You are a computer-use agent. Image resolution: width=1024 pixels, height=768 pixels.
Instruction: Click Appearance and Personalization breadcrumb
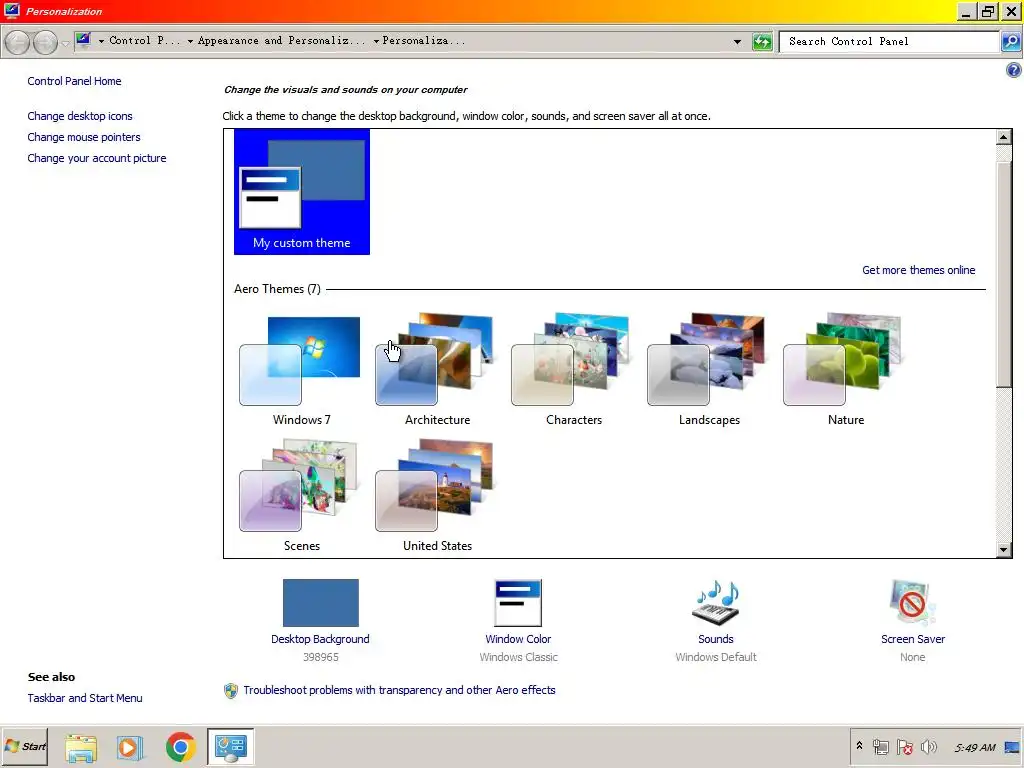(281, 40)
